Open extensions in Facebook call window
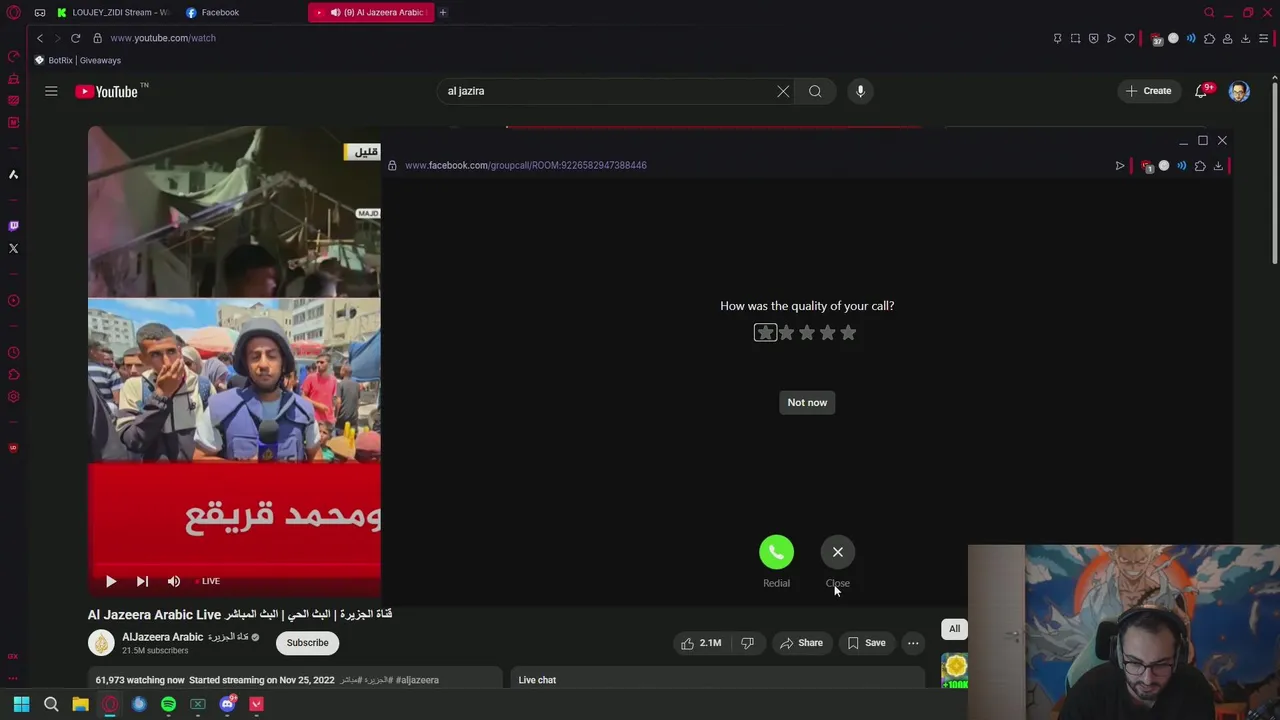This screenshot has width=1280, height=720. pyautogui.click(x=1200, y=166)
